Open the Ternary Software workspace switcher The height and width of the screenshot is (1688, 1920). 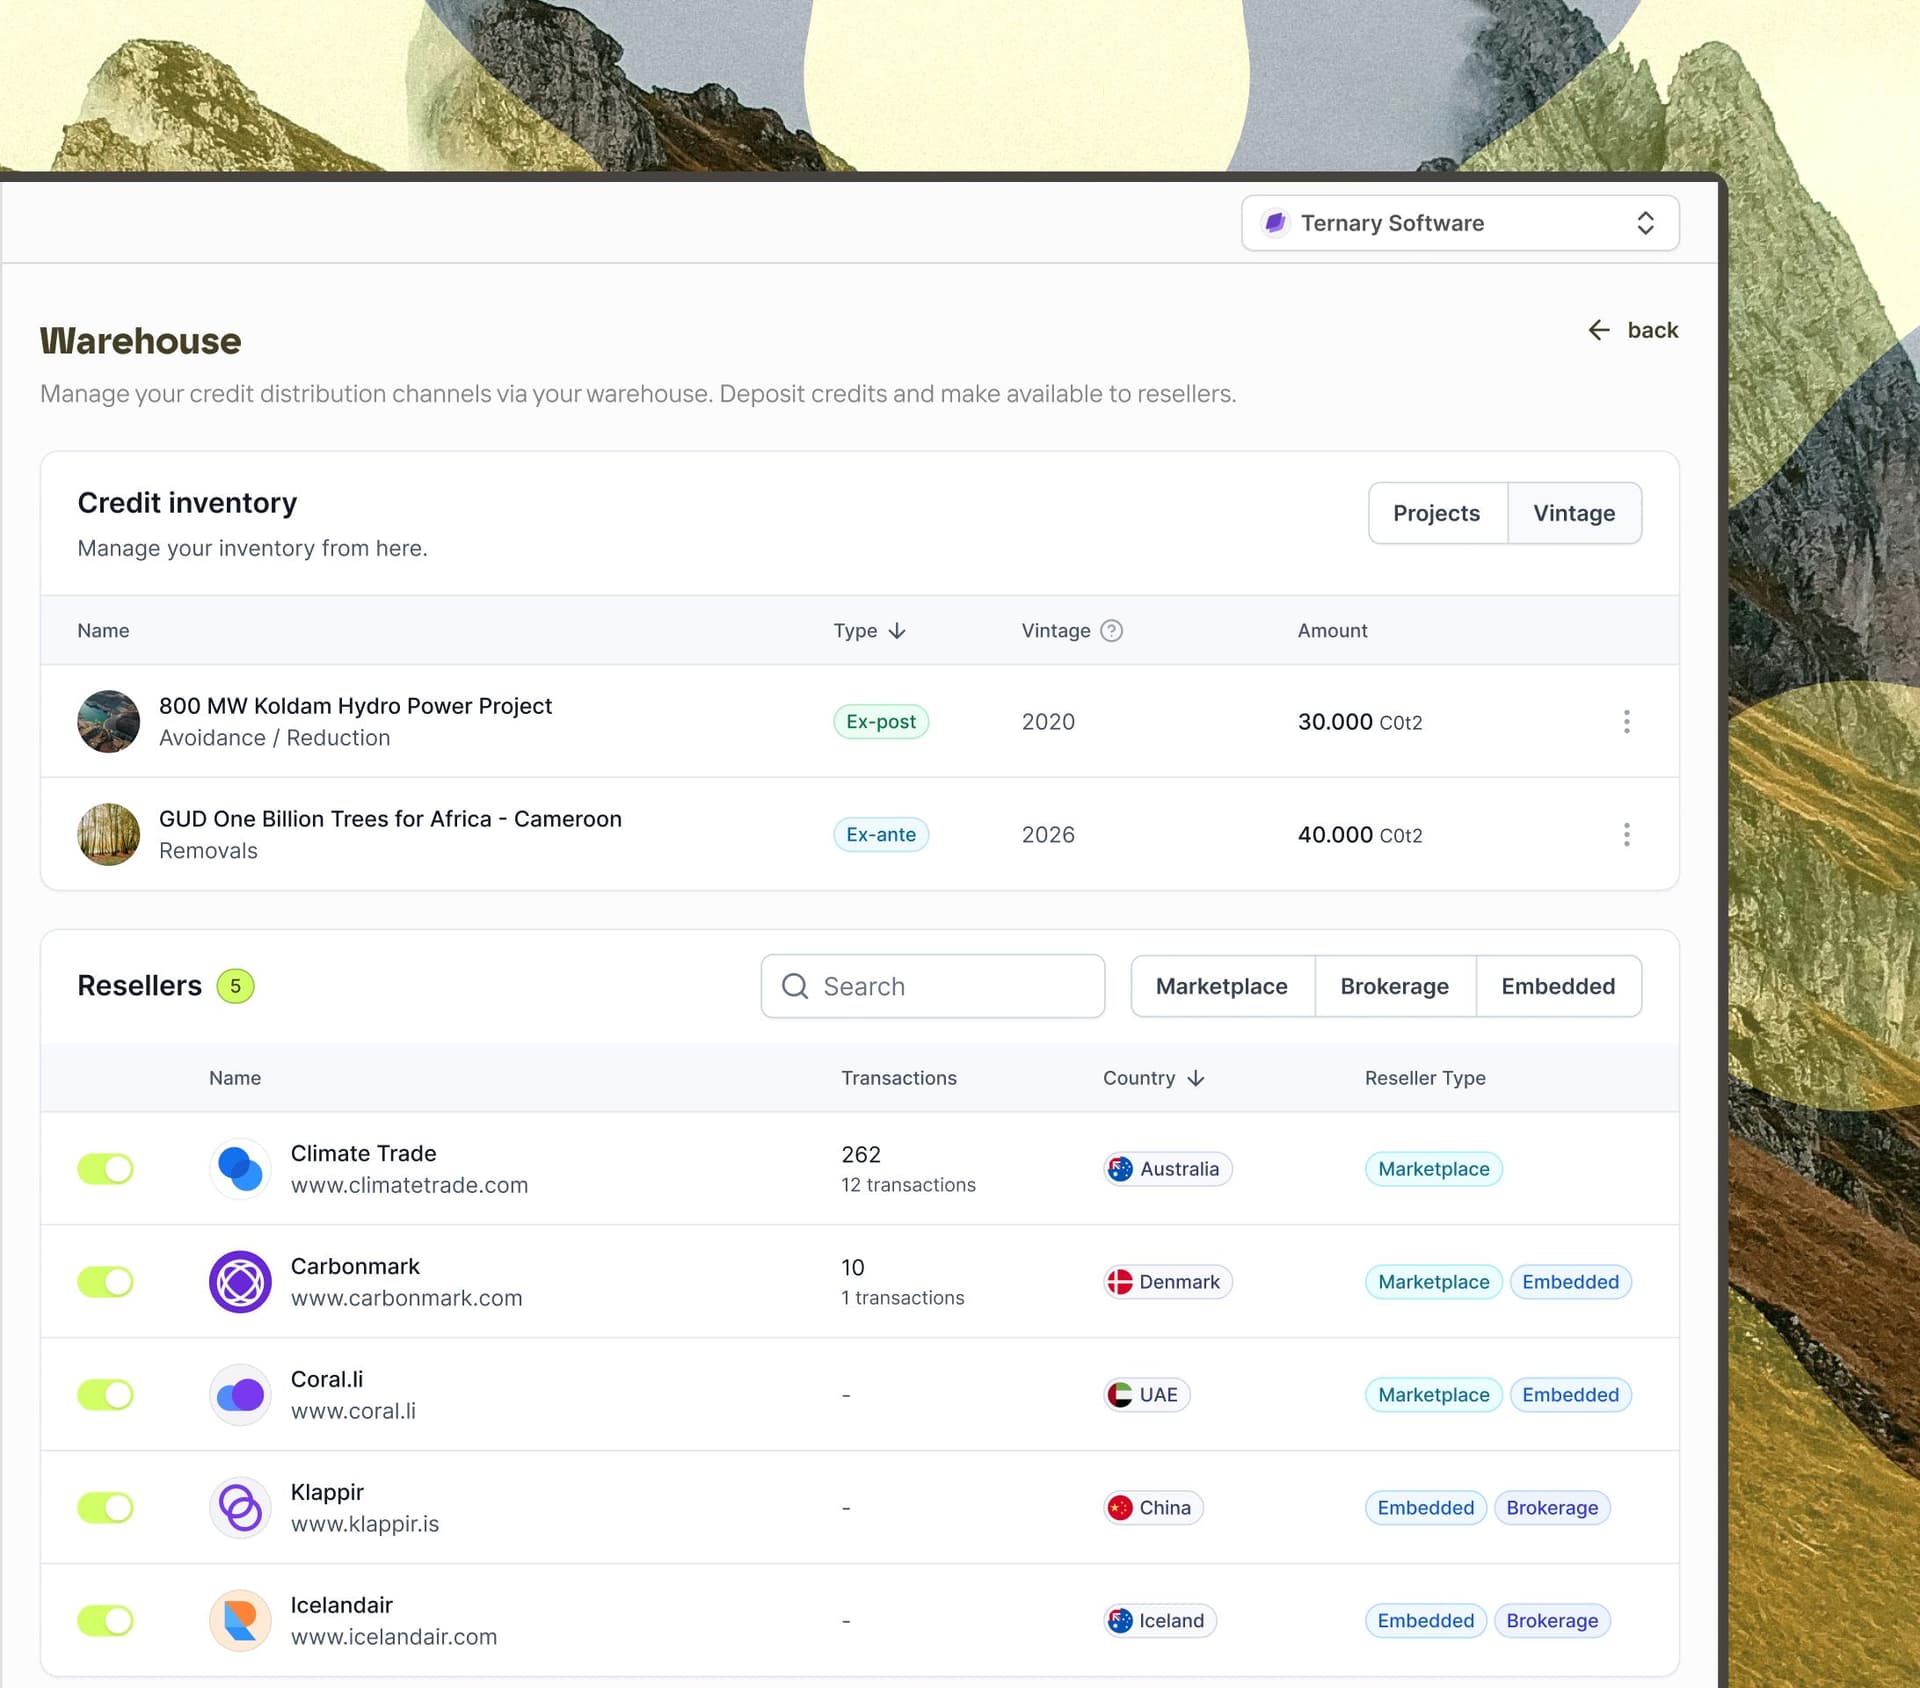(1645, 223)
